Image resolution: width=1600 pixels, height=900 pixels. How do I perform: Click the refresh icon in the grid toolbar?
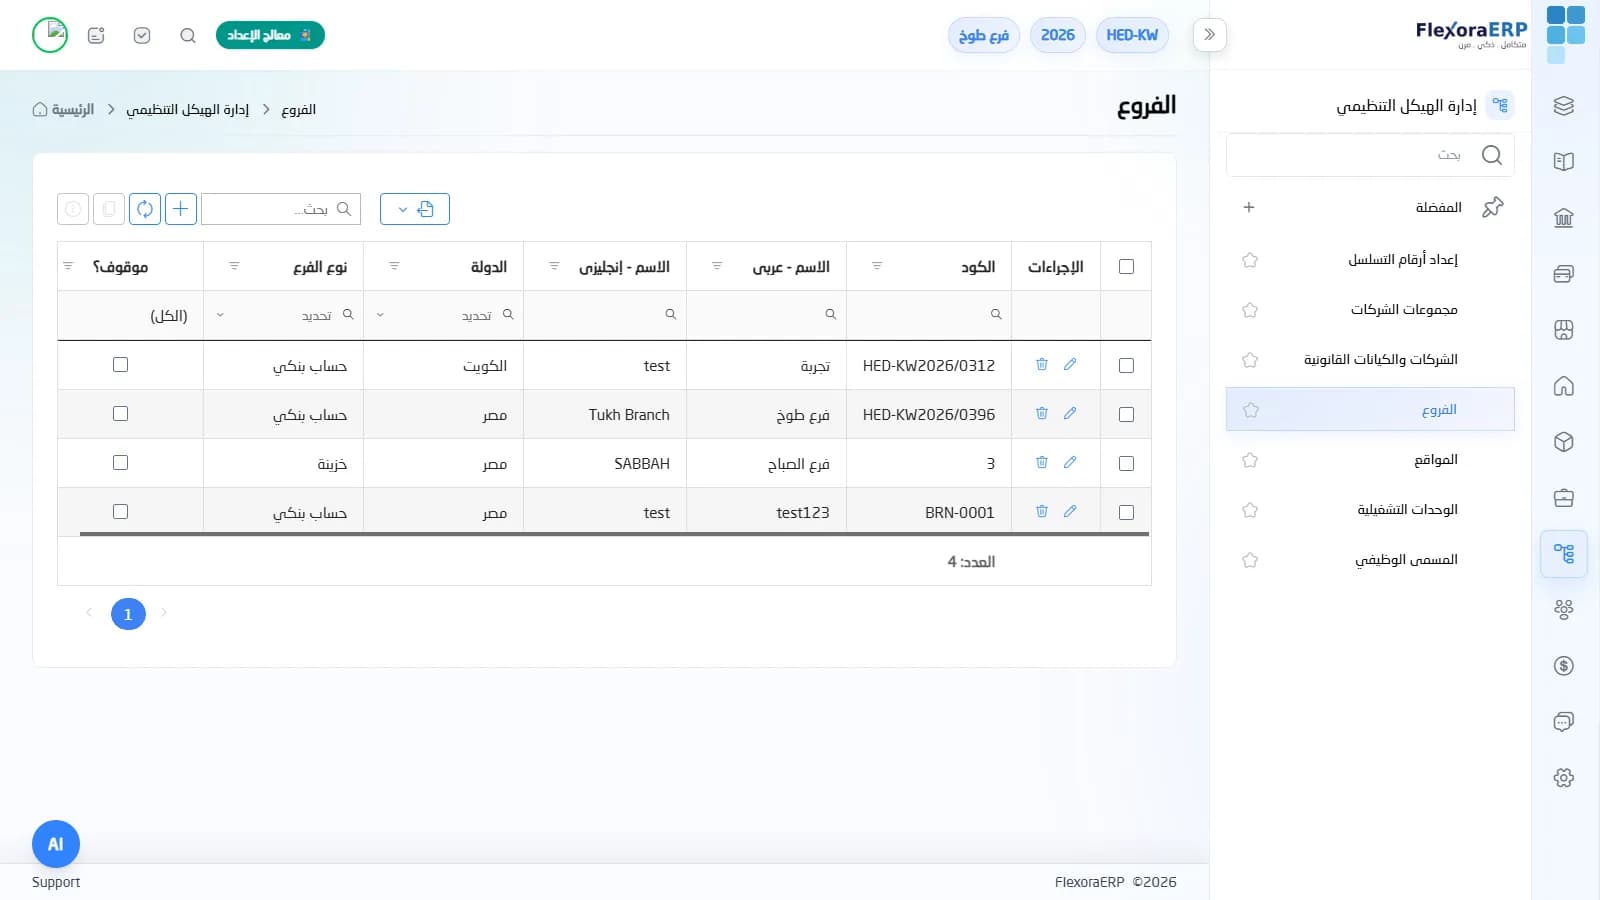click(x=145, y=209)
